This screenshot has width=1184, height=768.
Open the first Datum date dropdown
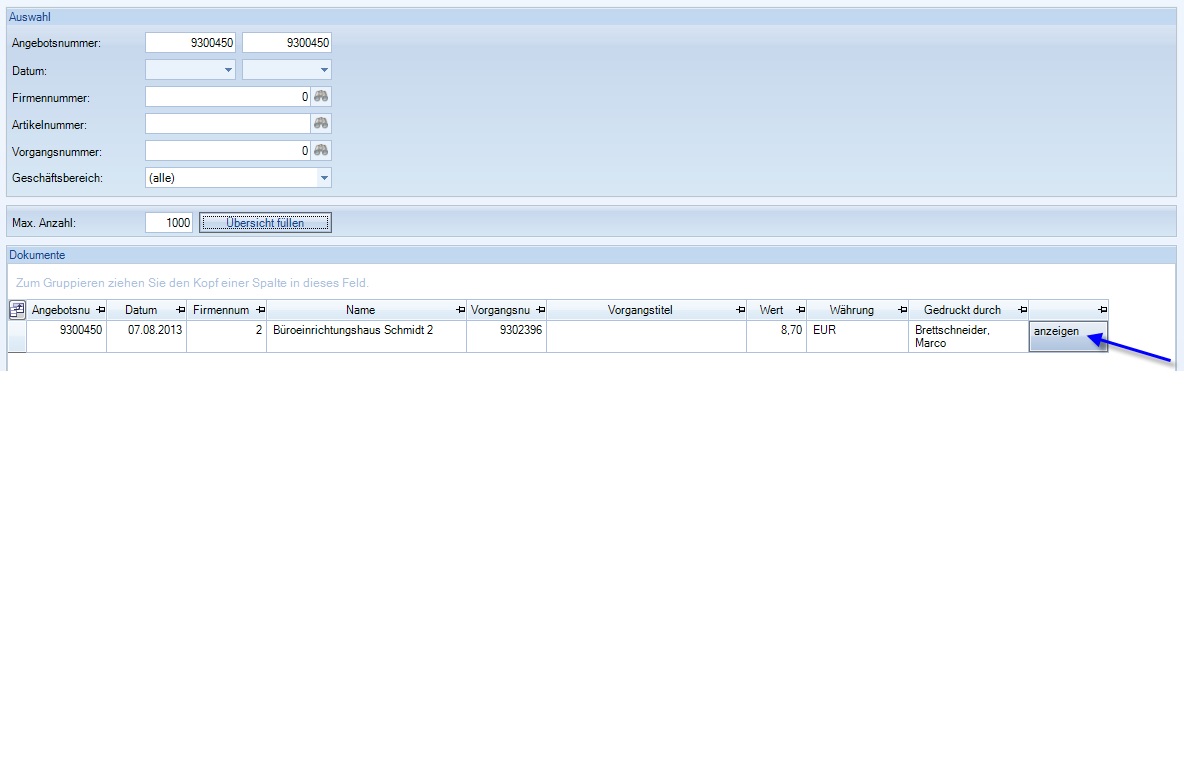tap(228, 70)
